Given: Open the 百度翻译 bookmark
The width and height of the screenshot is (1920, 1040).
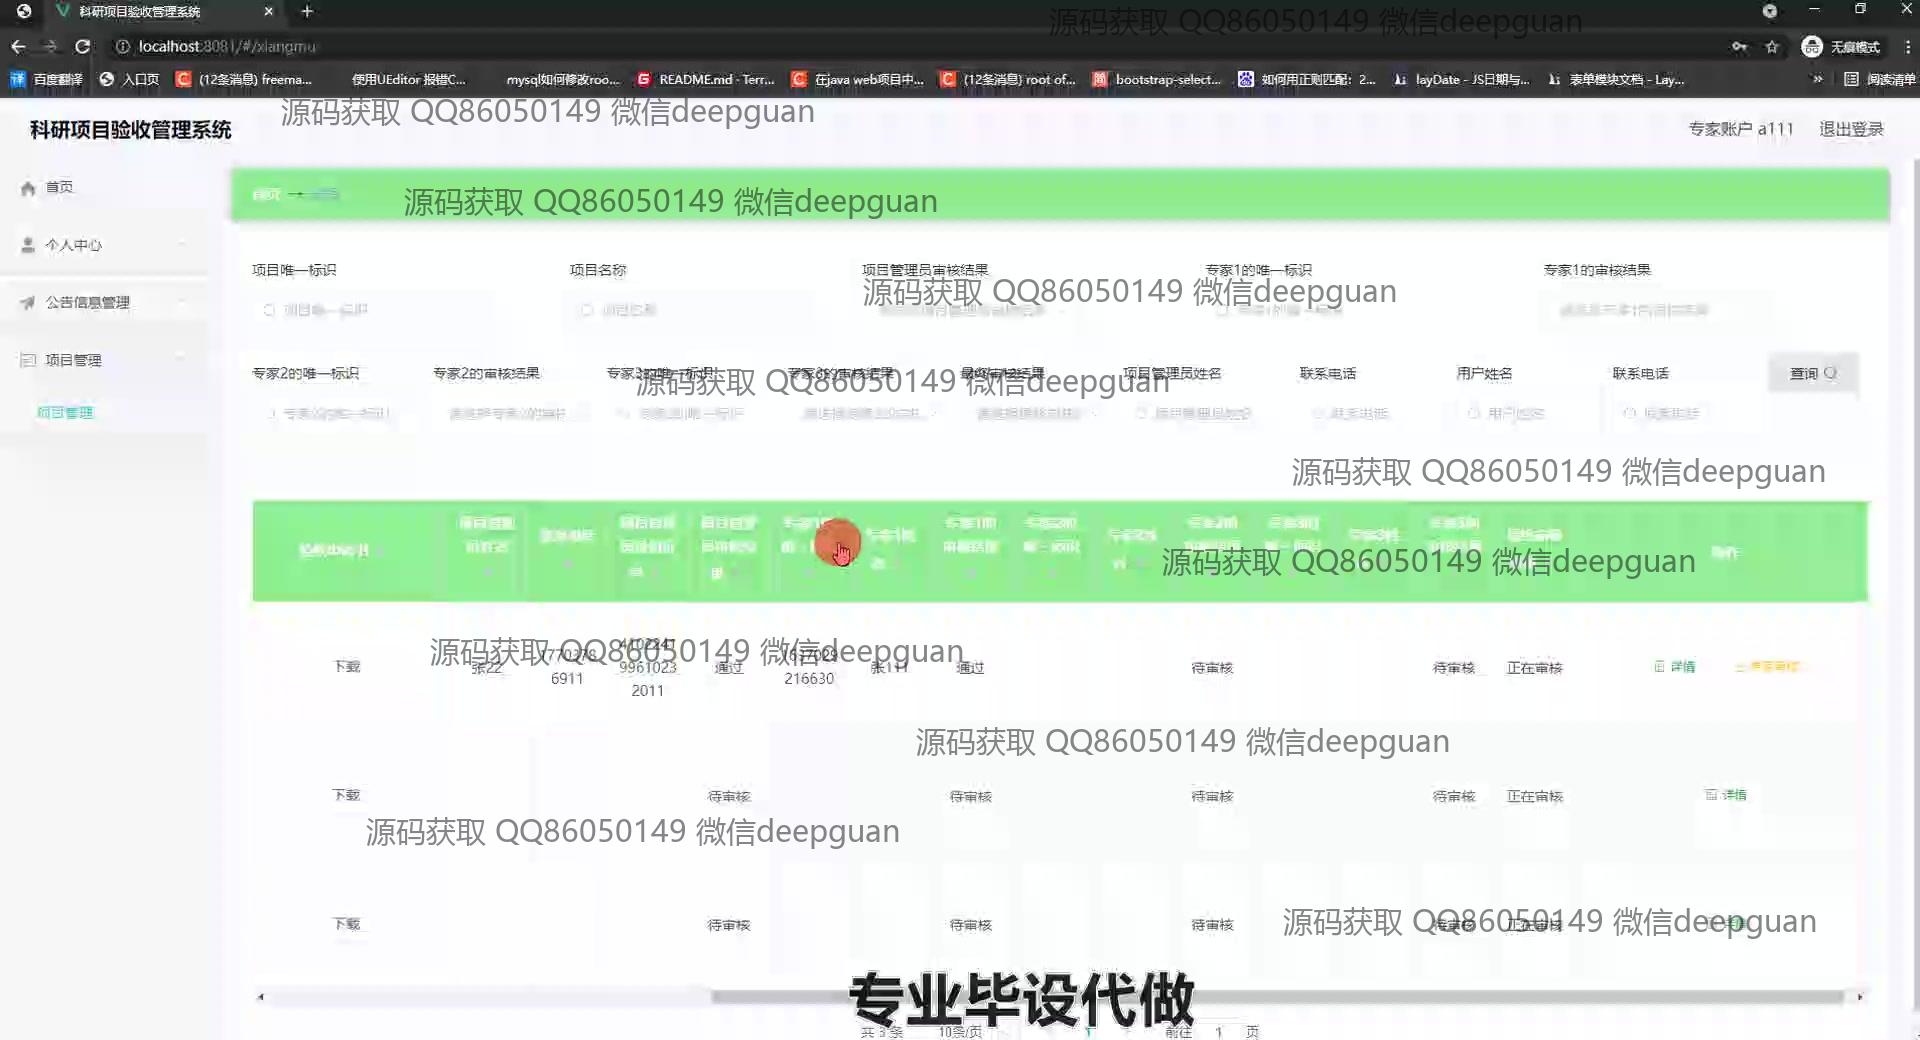Looking at the screenshot, I should pos(47,79).
